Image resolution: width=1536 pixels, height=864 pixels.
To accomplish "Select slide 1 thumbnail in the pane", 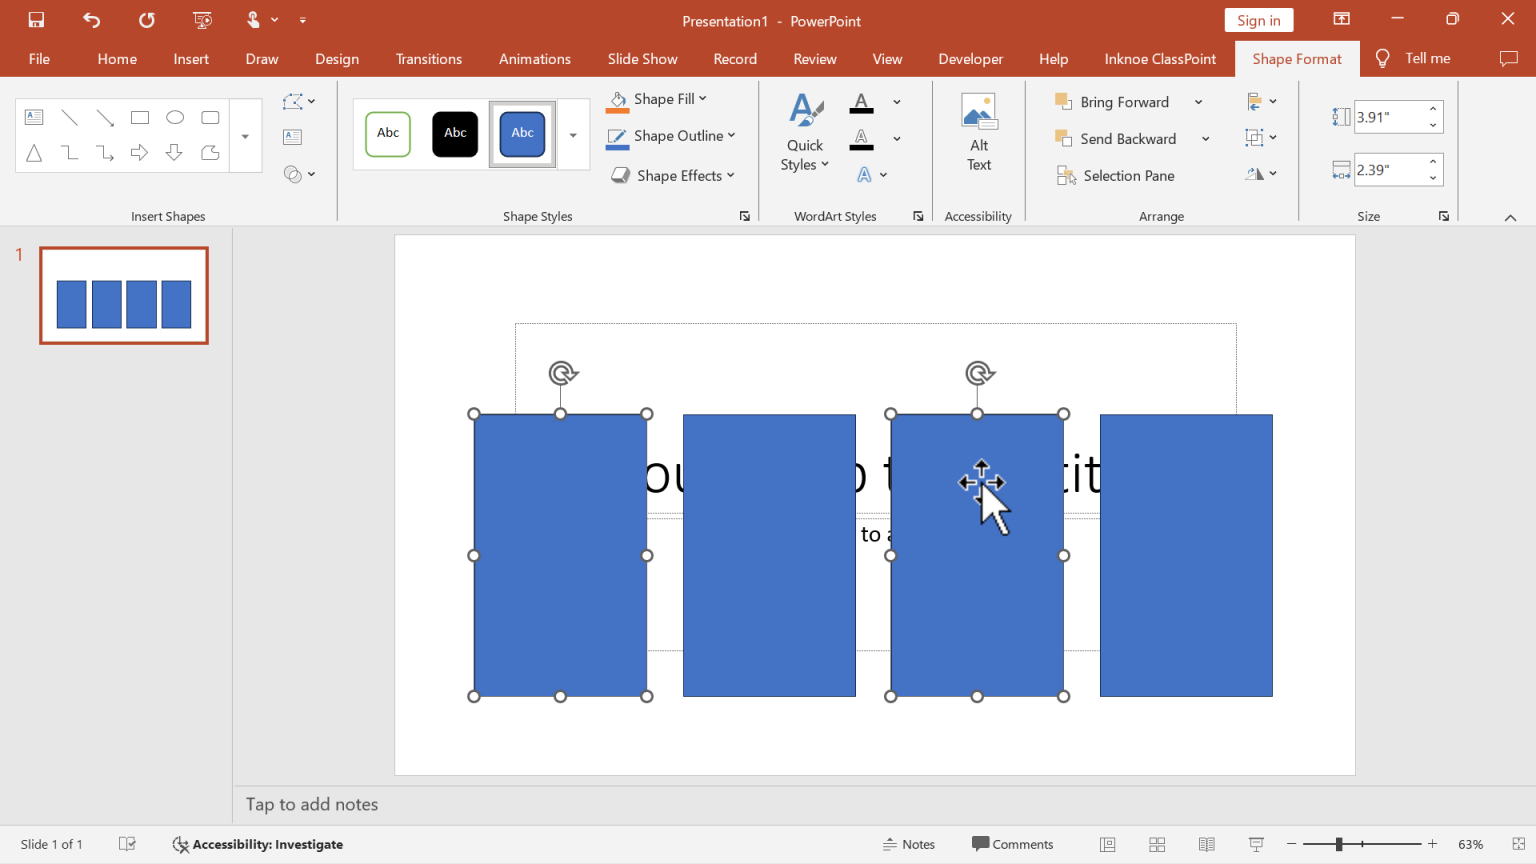I will [x=123, y=294].
